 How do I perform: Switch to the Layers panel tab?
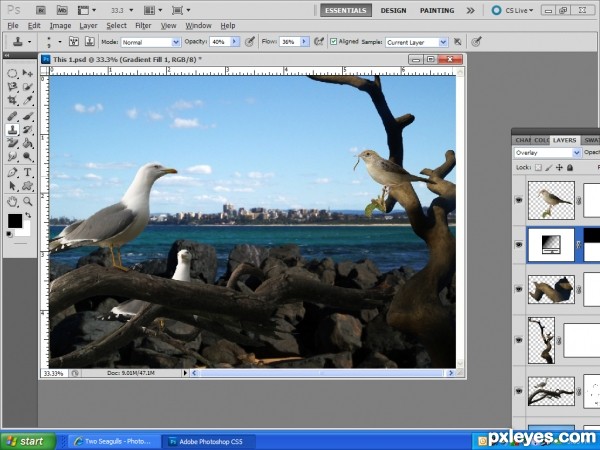coord(564,140)
